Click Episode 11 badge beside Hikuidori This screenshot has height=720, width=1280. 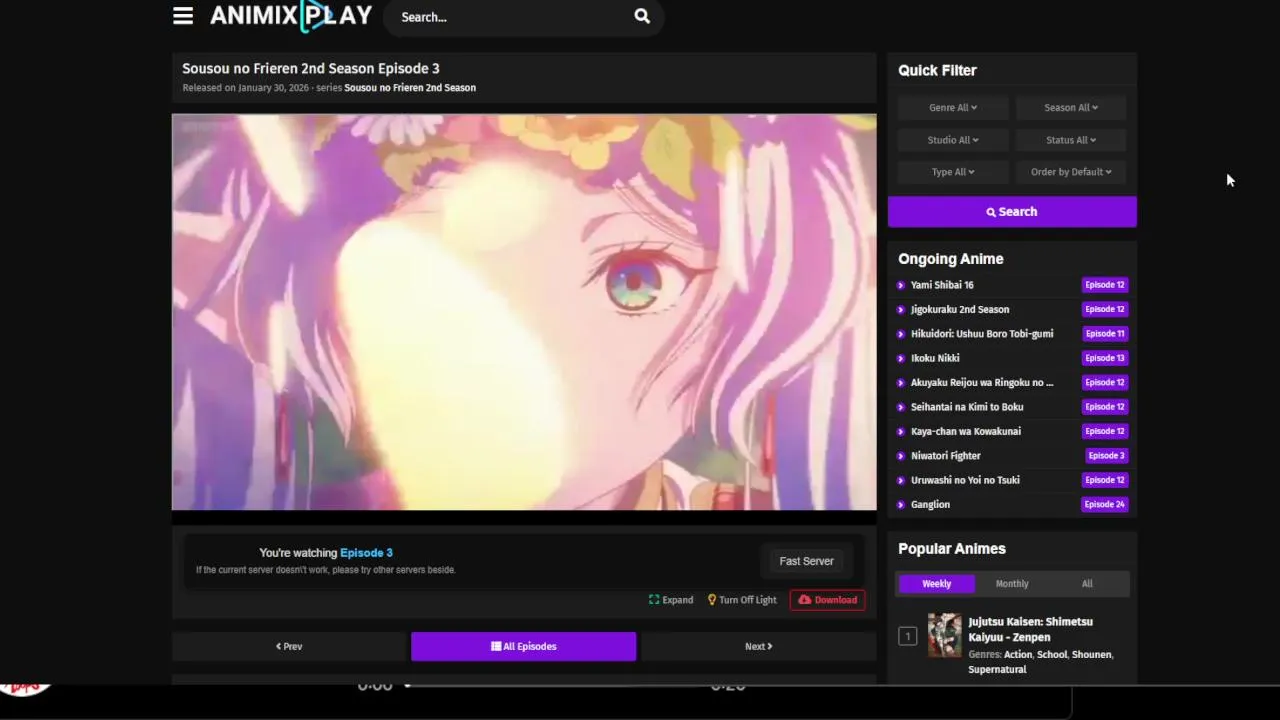1105,334
